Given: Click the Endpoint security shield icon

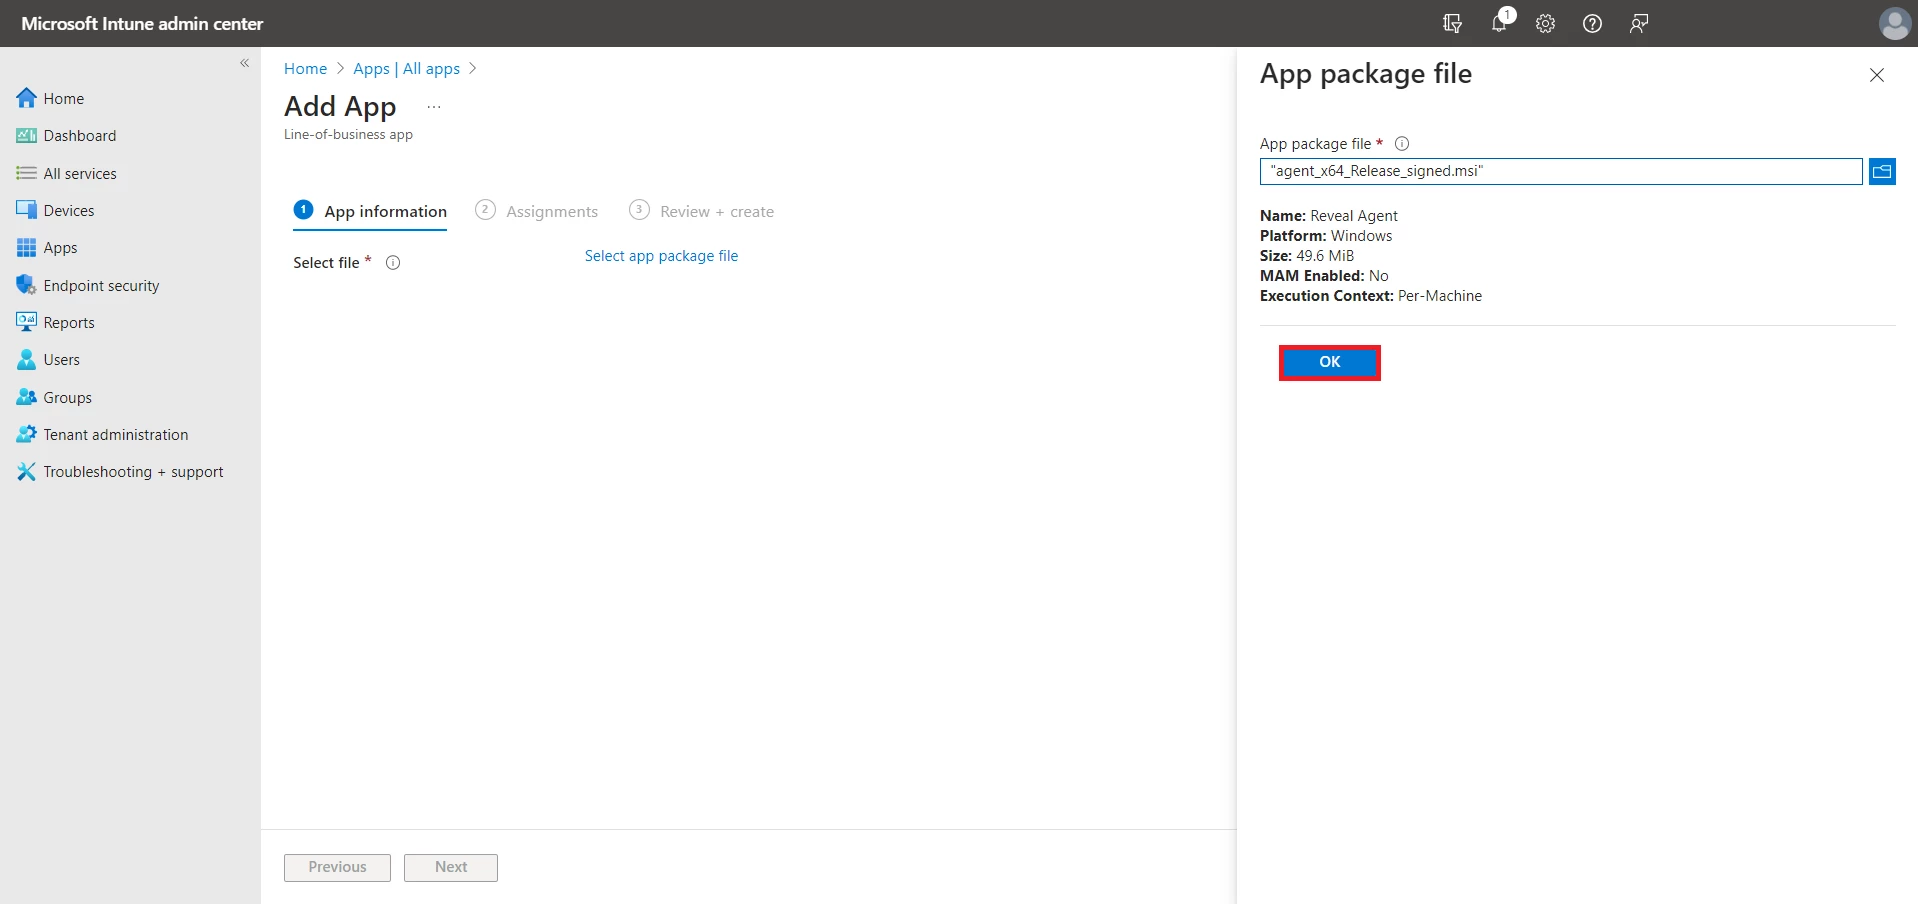Looking at the screenshot, I should (x=27, y=285).
